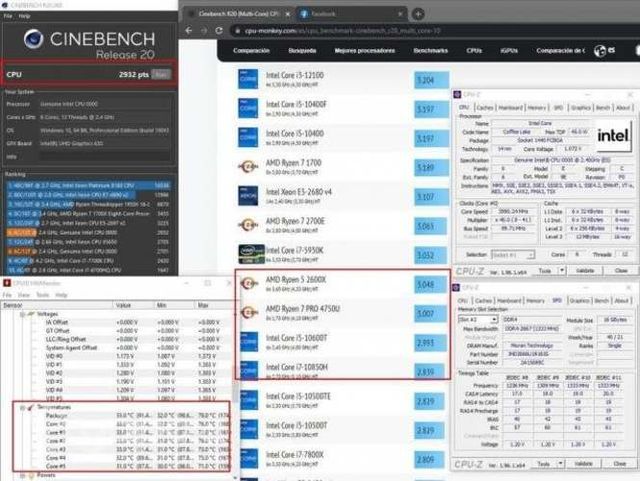The image size is (640, 481).
Task: Open the Benchmarks link in site navigation
Action: [x=430, y=50]
